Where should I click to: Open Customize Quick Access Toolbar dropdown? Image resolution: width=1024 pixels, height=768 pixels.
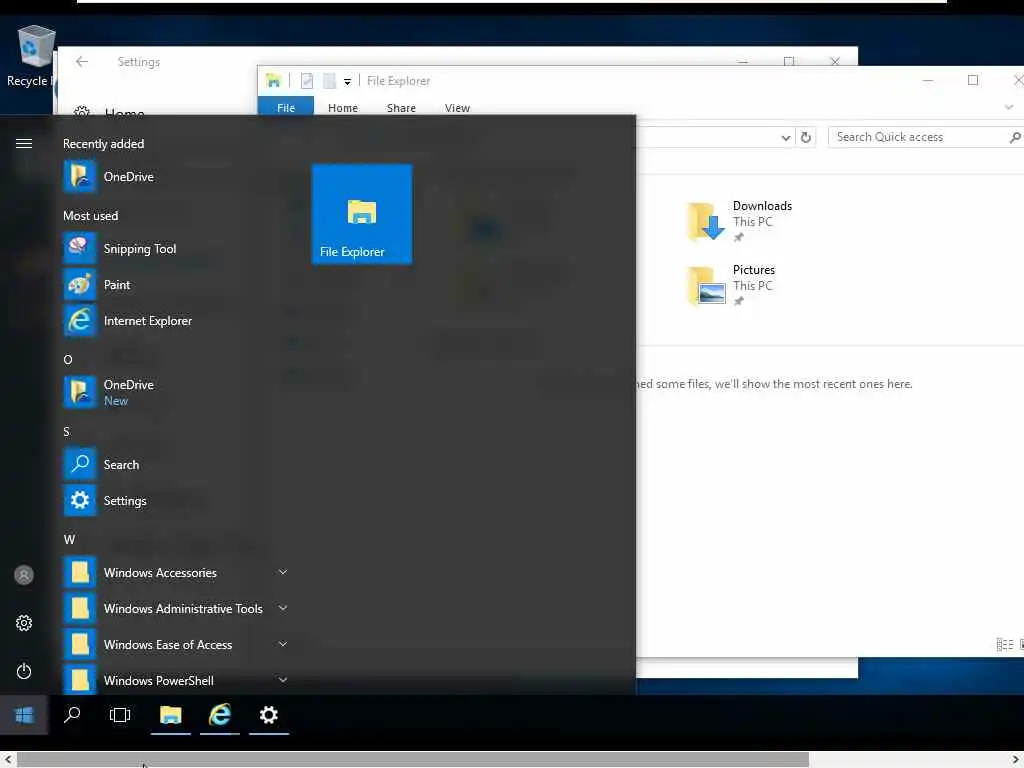pyautogui.click(x=347, y=82)
